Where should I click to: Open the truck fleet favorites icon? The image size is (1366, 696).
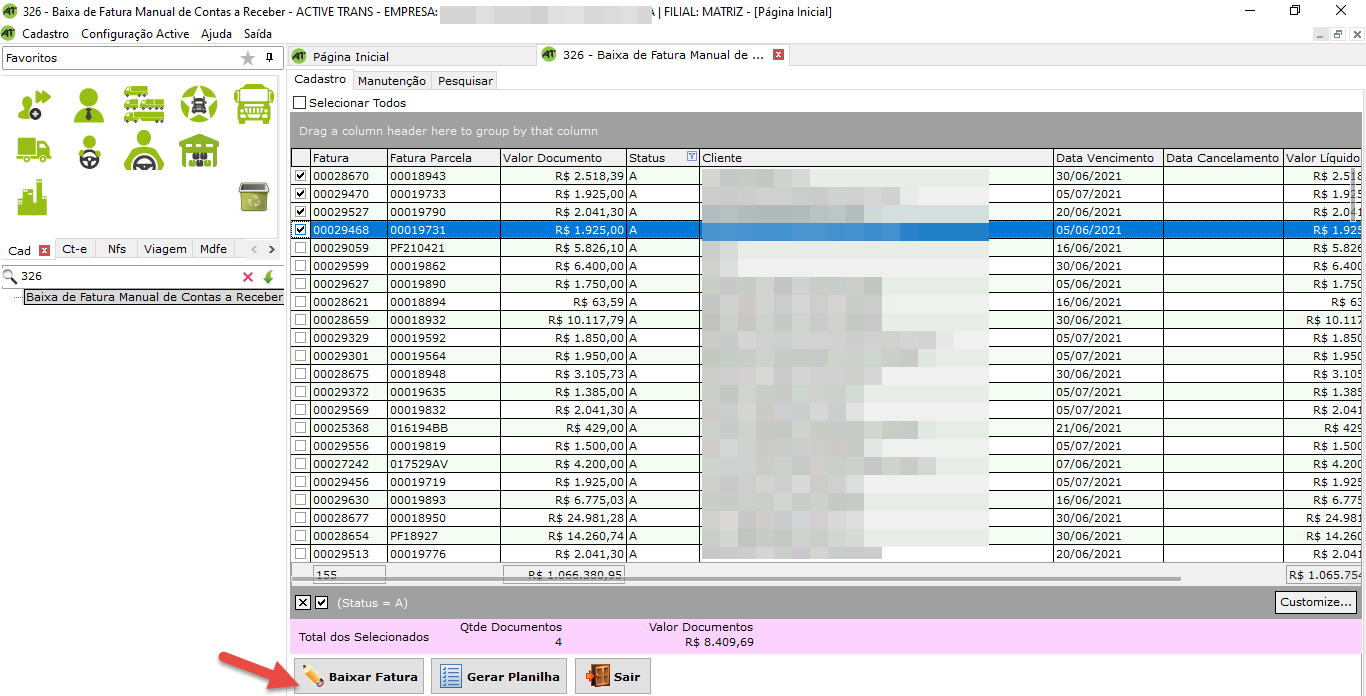(144, 104)
